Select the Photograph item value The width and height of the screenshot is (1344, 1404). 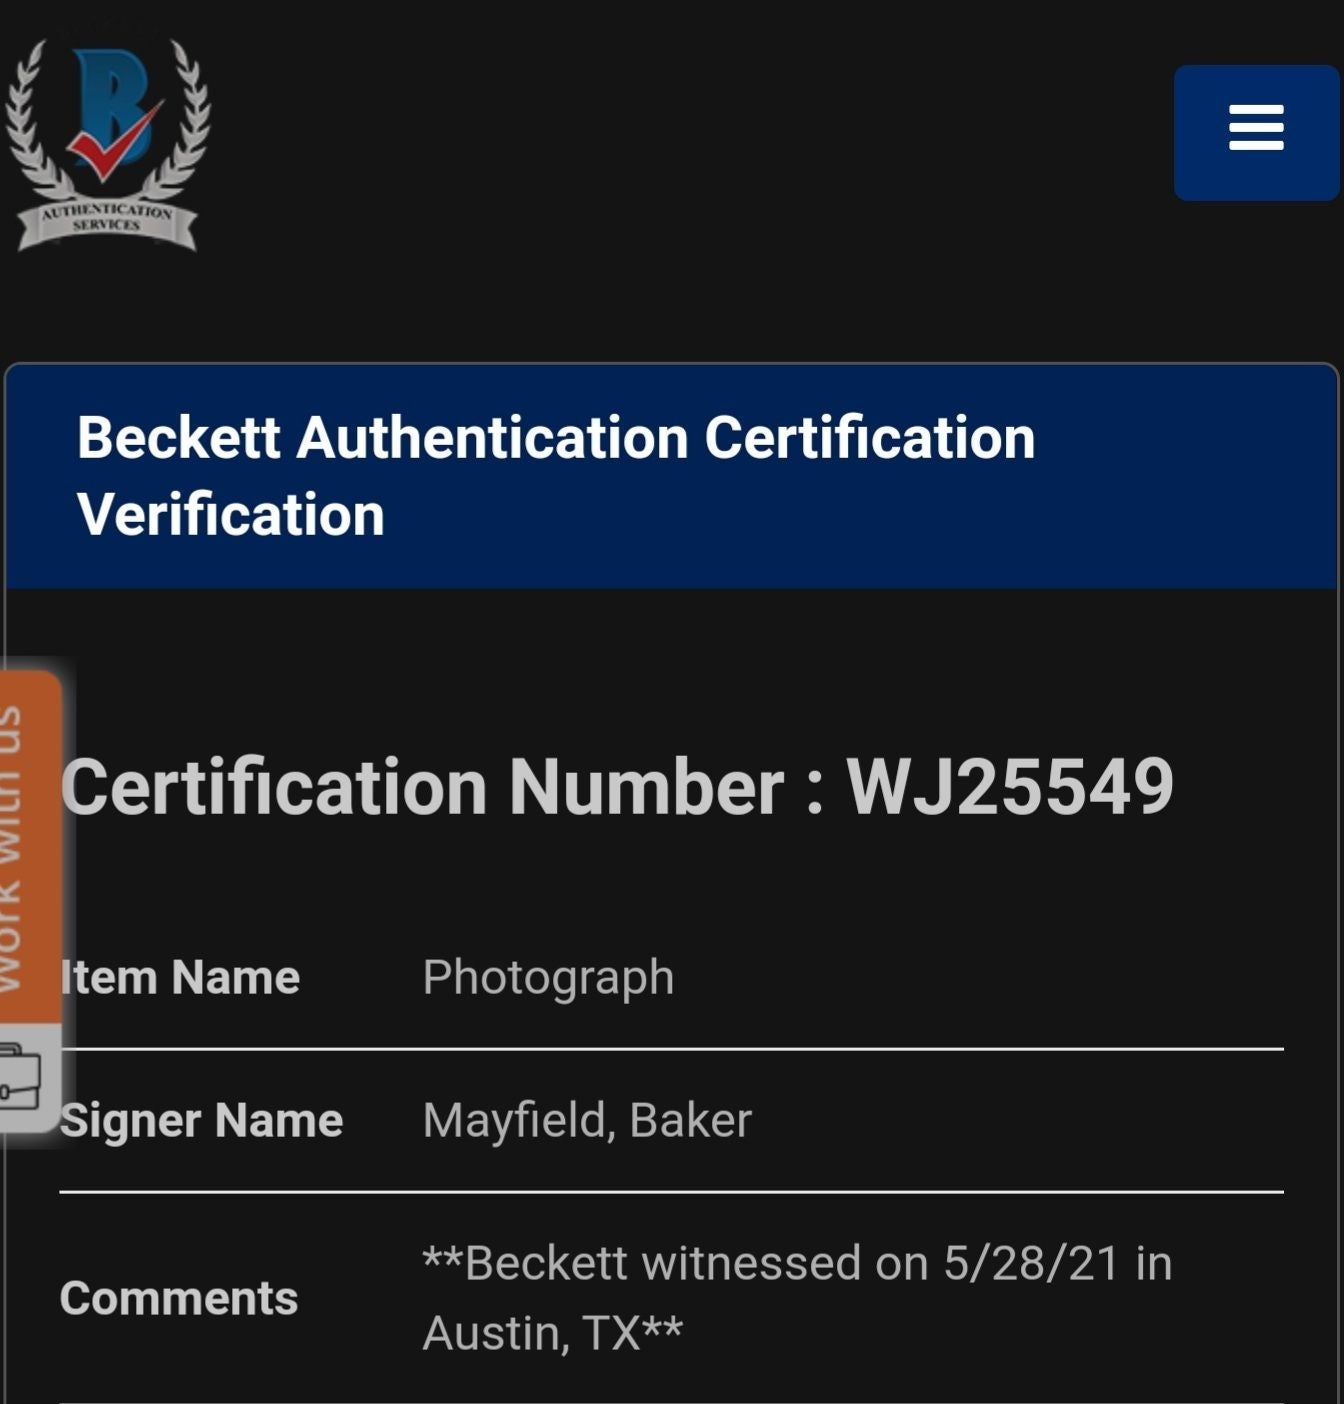548,978
